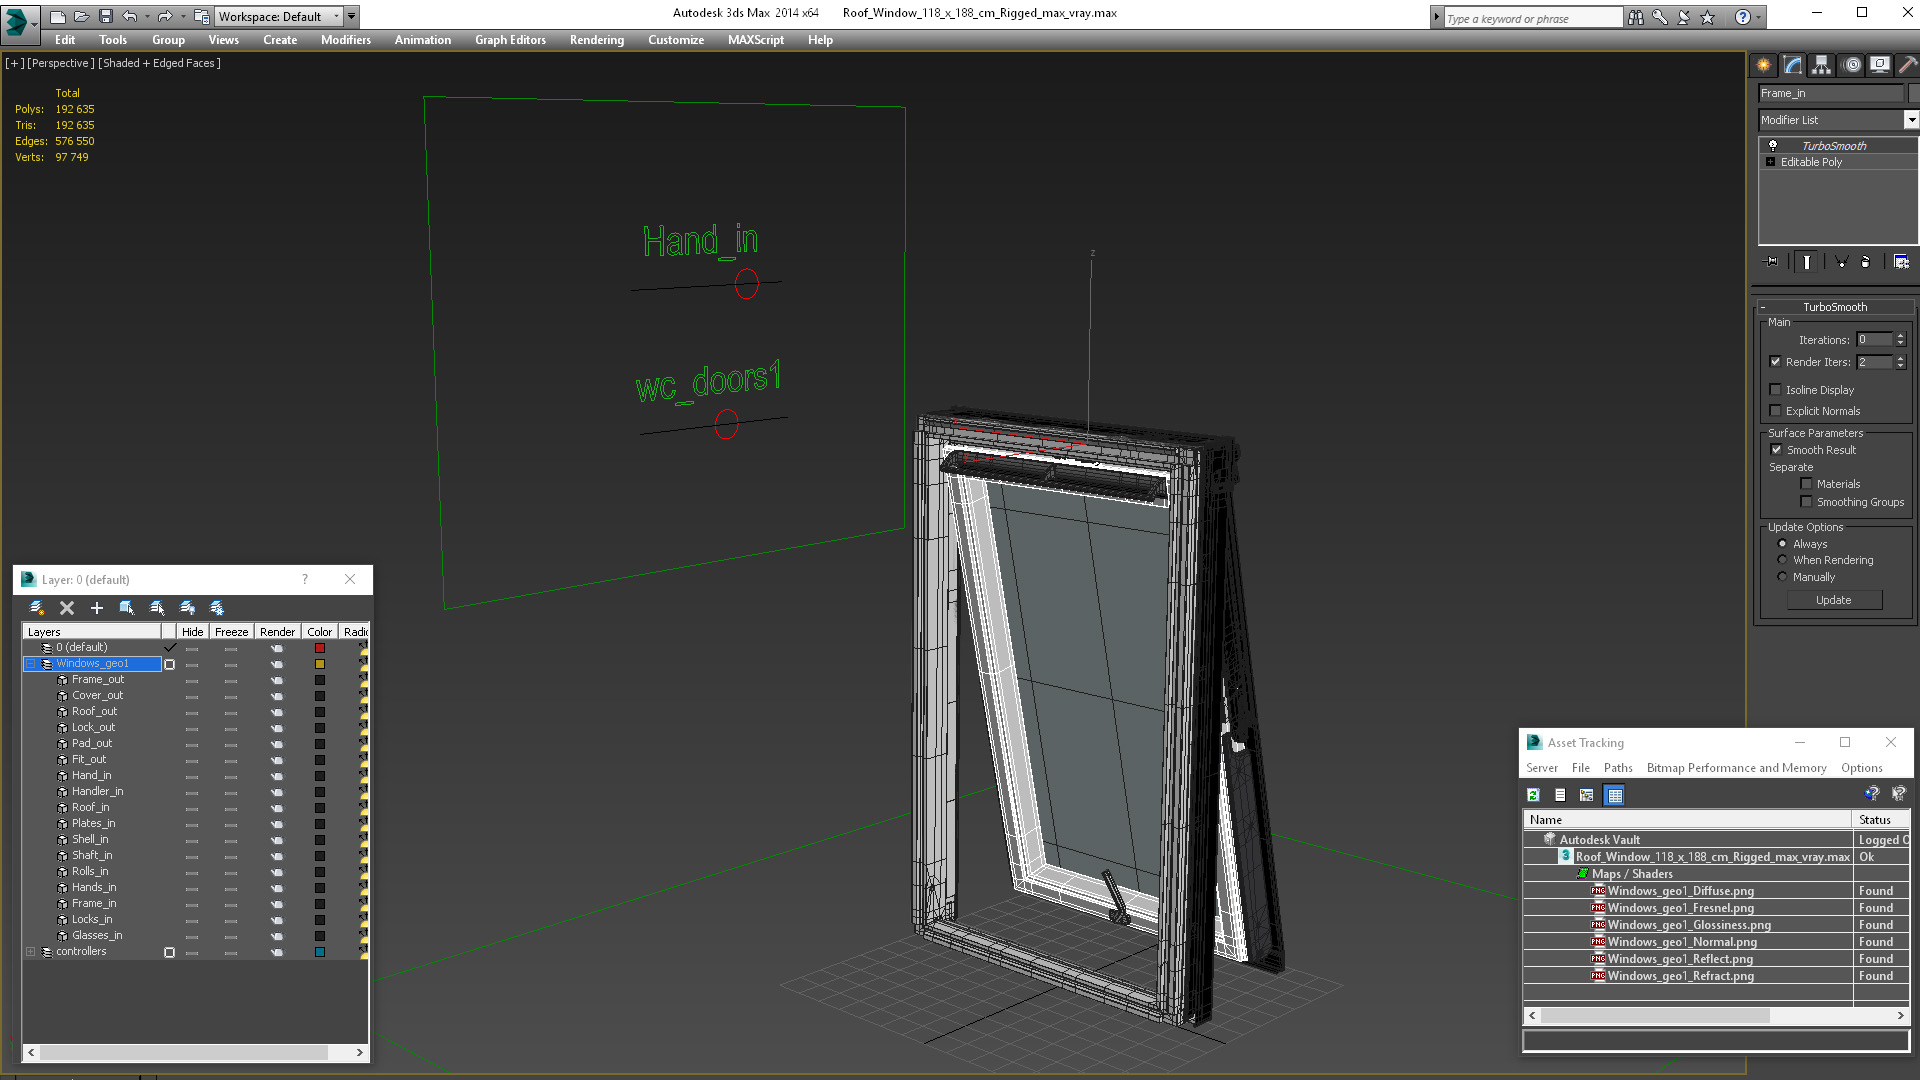
Task: Click the Frame_in object name field
Action: 1830,93
